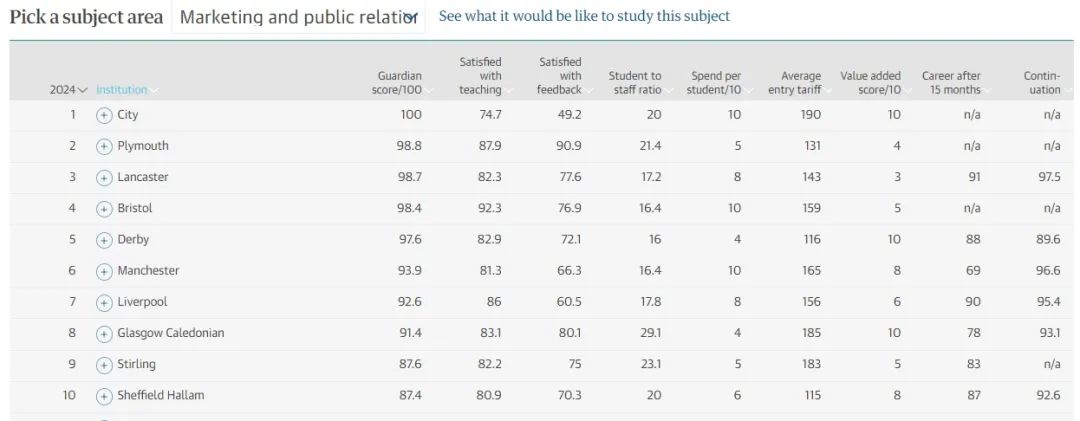The width and height of the screenshot is (1080, 421).
Task: Click the plus icon beside Lancaster
Action: tap(104, 178)
